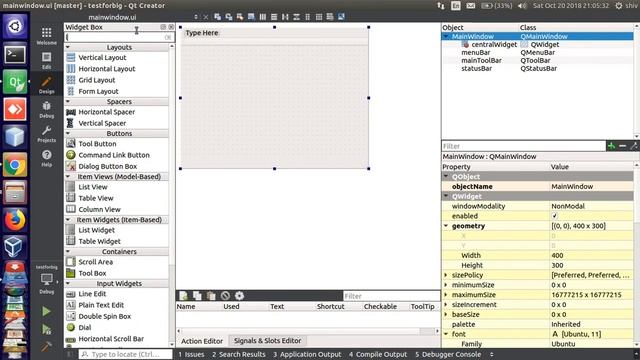Apply Lay Out Horizontally from the toolbar
The height and width of the screenshot is (360, 640).
pyautogui.click(x=263, y=17)
